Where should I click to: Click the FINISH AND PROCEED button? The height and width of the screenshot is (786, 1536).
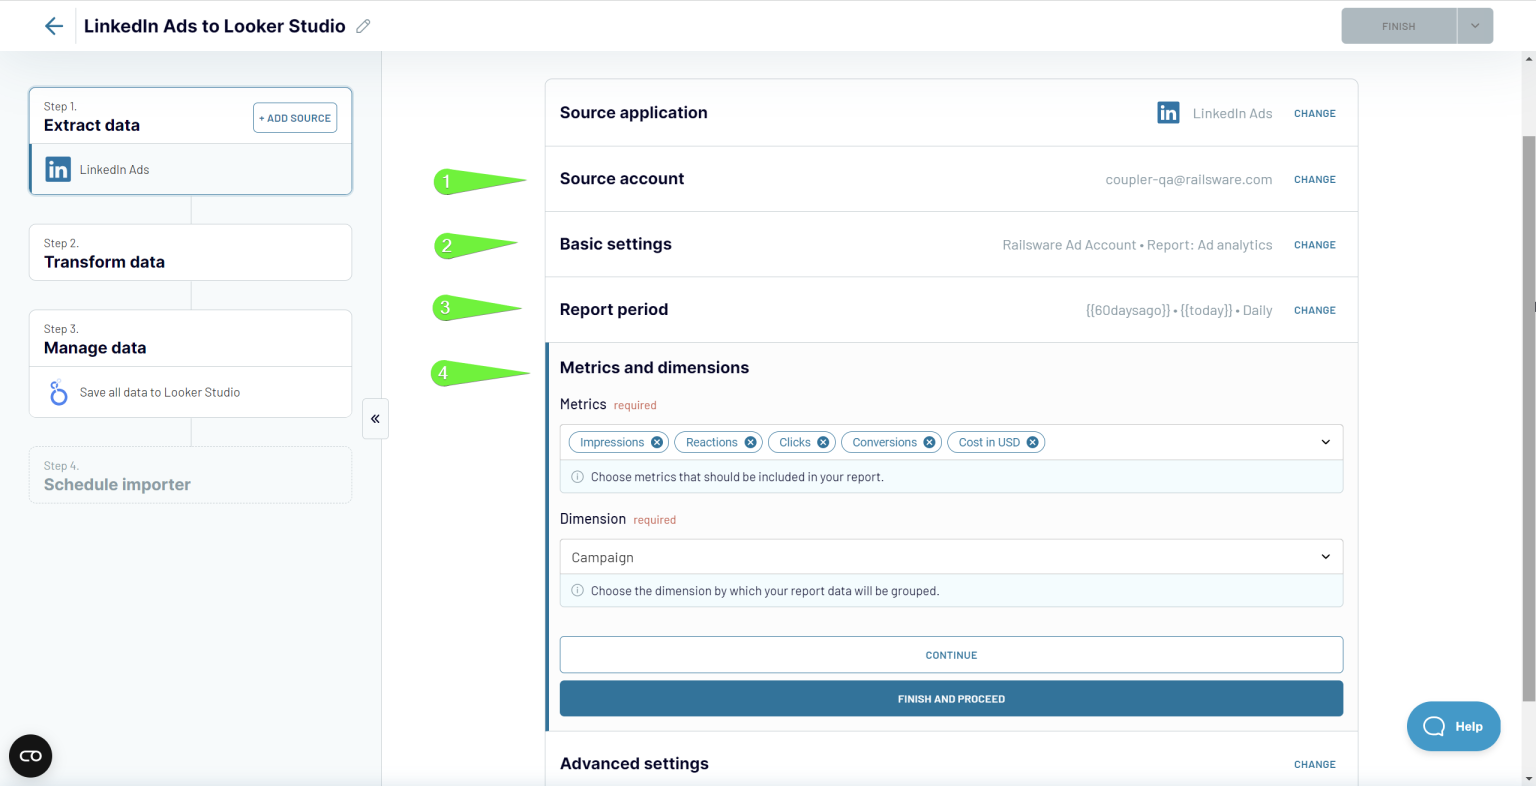coord(950,698)
